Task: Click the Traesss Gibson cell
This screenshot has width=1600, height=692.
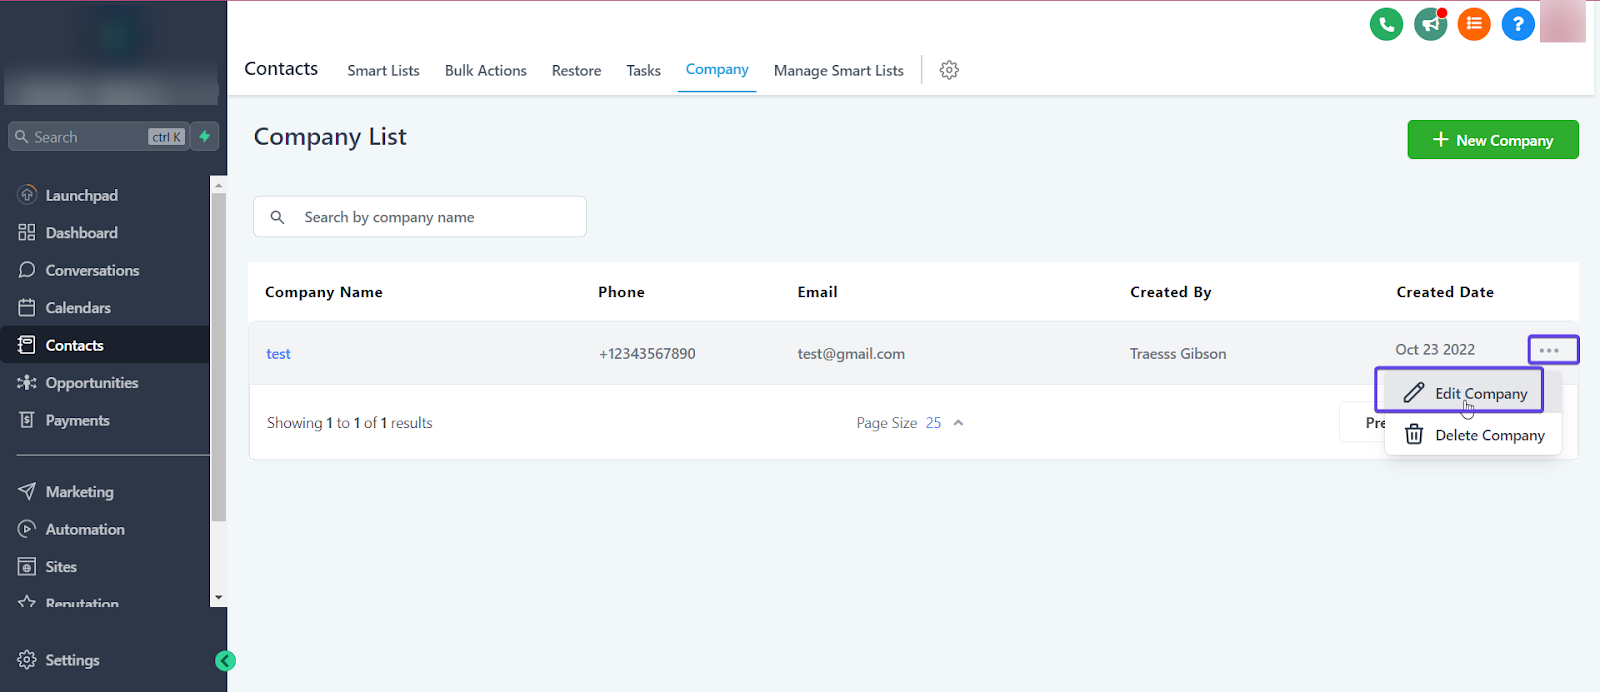Action: click(1178, 354)
